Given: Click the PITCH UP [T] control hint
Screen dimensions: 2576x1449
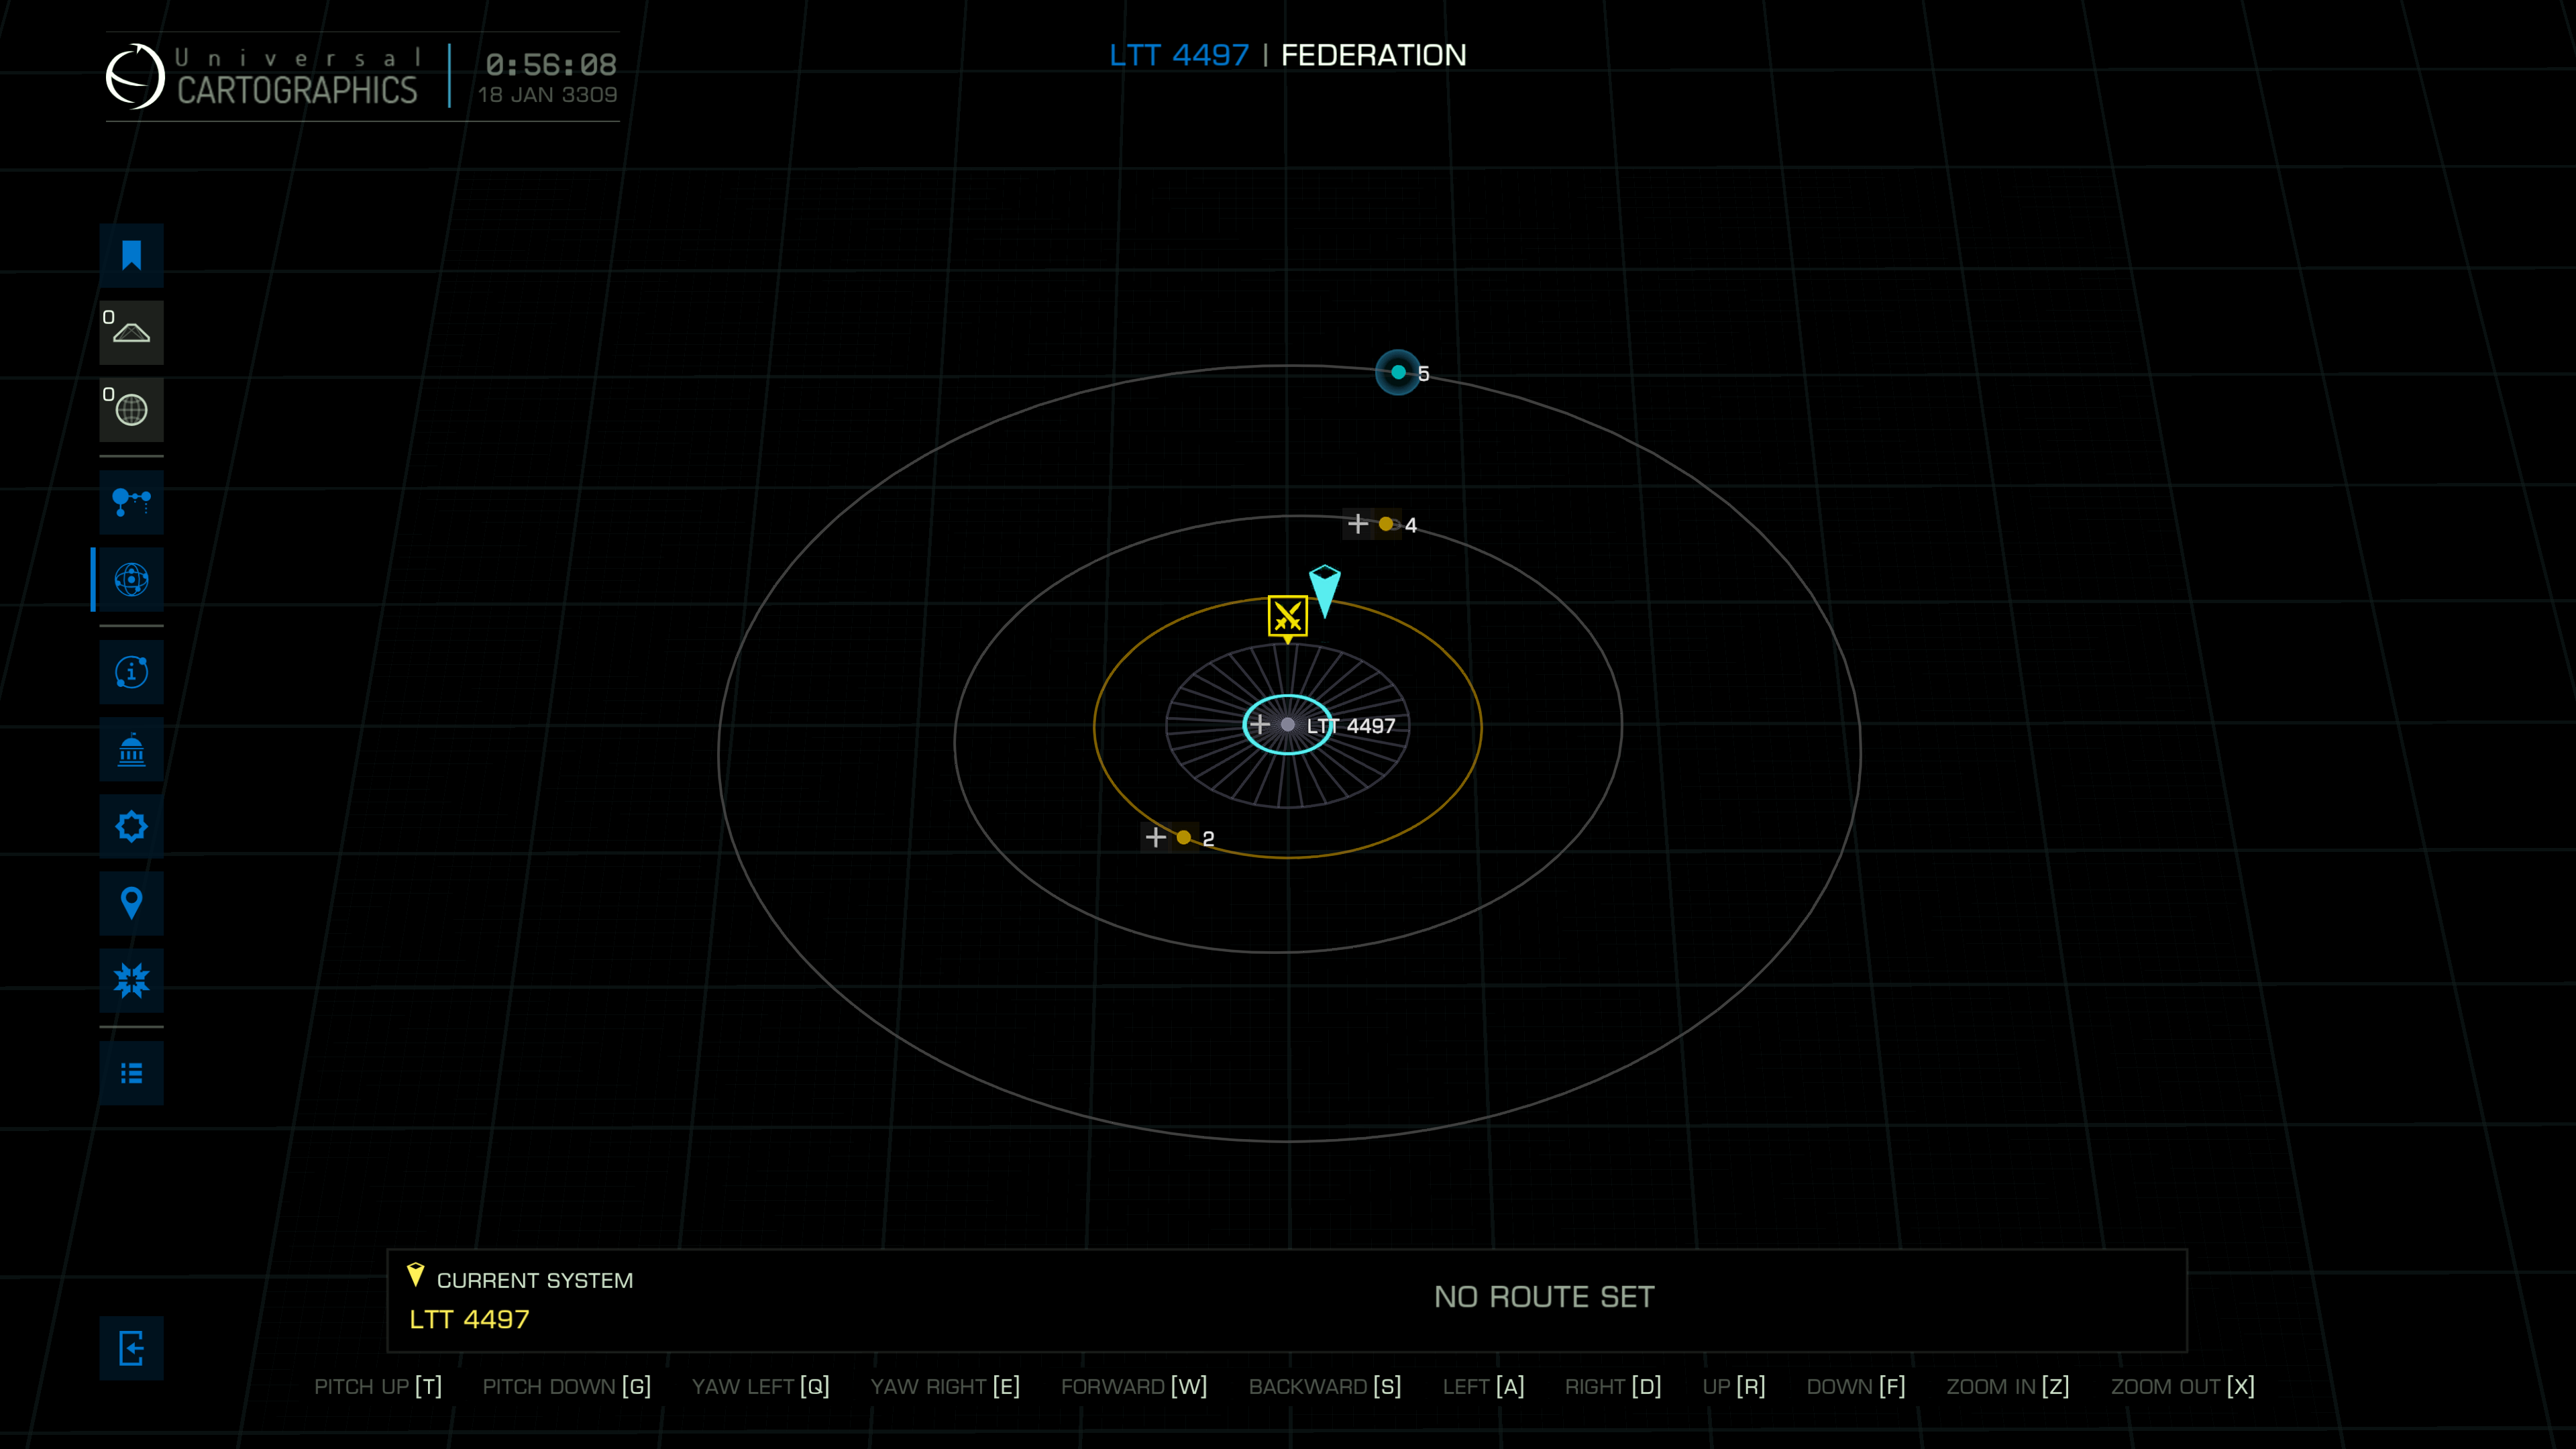Looking at the screenshot, I should click(x=378, y=1386).
